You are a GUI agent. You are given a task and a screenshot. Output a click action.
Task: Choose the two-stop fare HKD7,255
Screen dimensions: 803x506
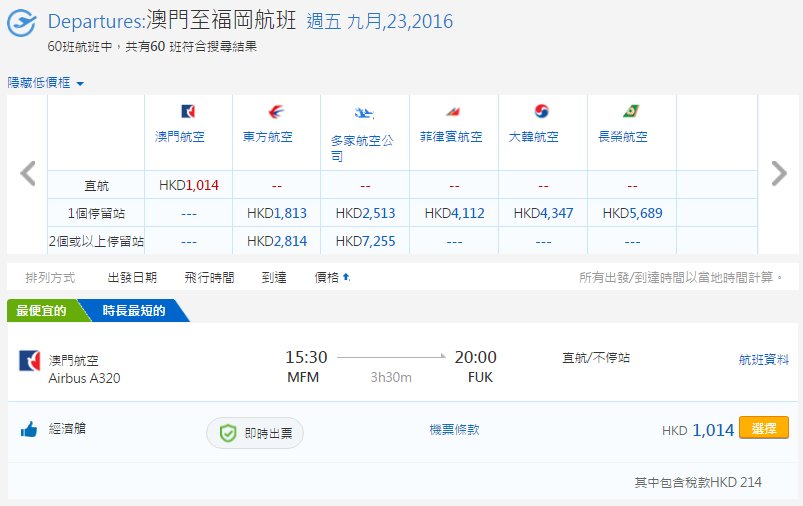(x=365, y=241)
